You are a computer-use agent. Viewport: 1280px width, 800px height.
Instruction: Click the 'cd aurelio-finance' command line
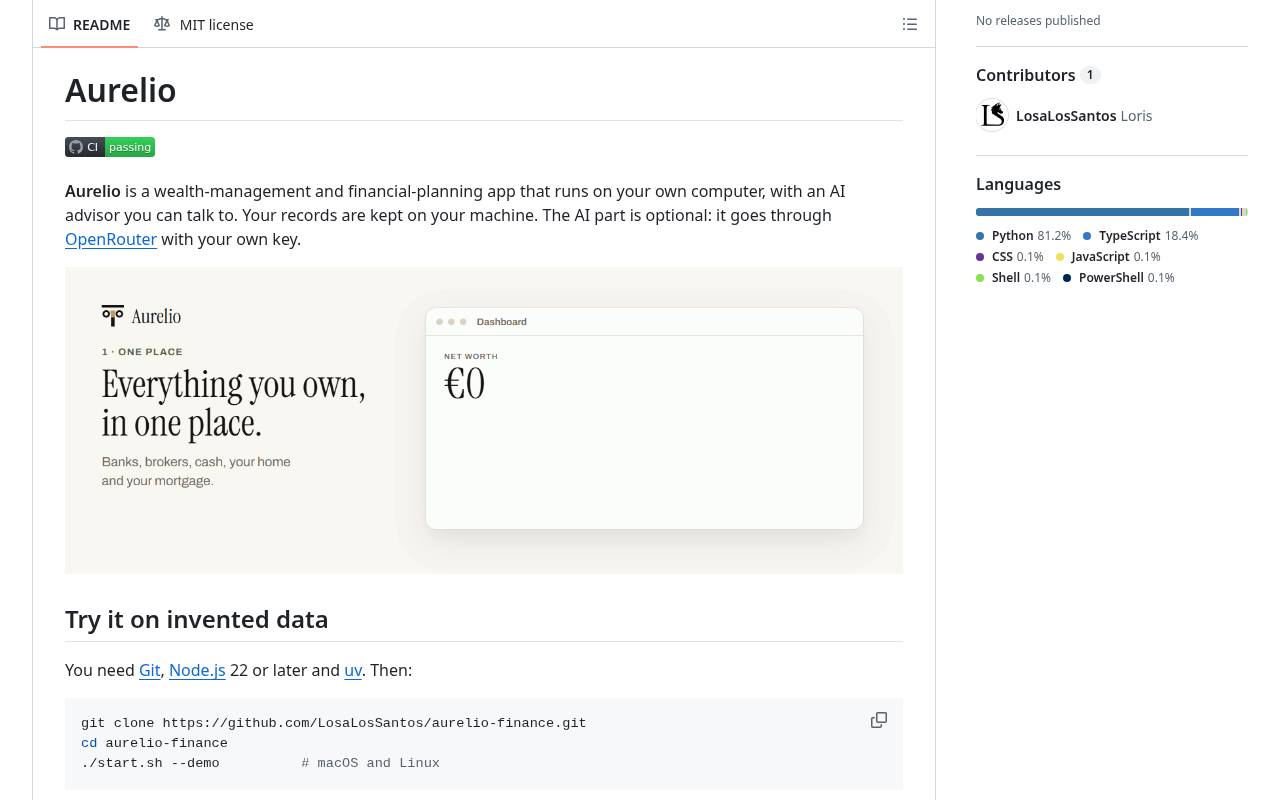click(x=154, y=743)
